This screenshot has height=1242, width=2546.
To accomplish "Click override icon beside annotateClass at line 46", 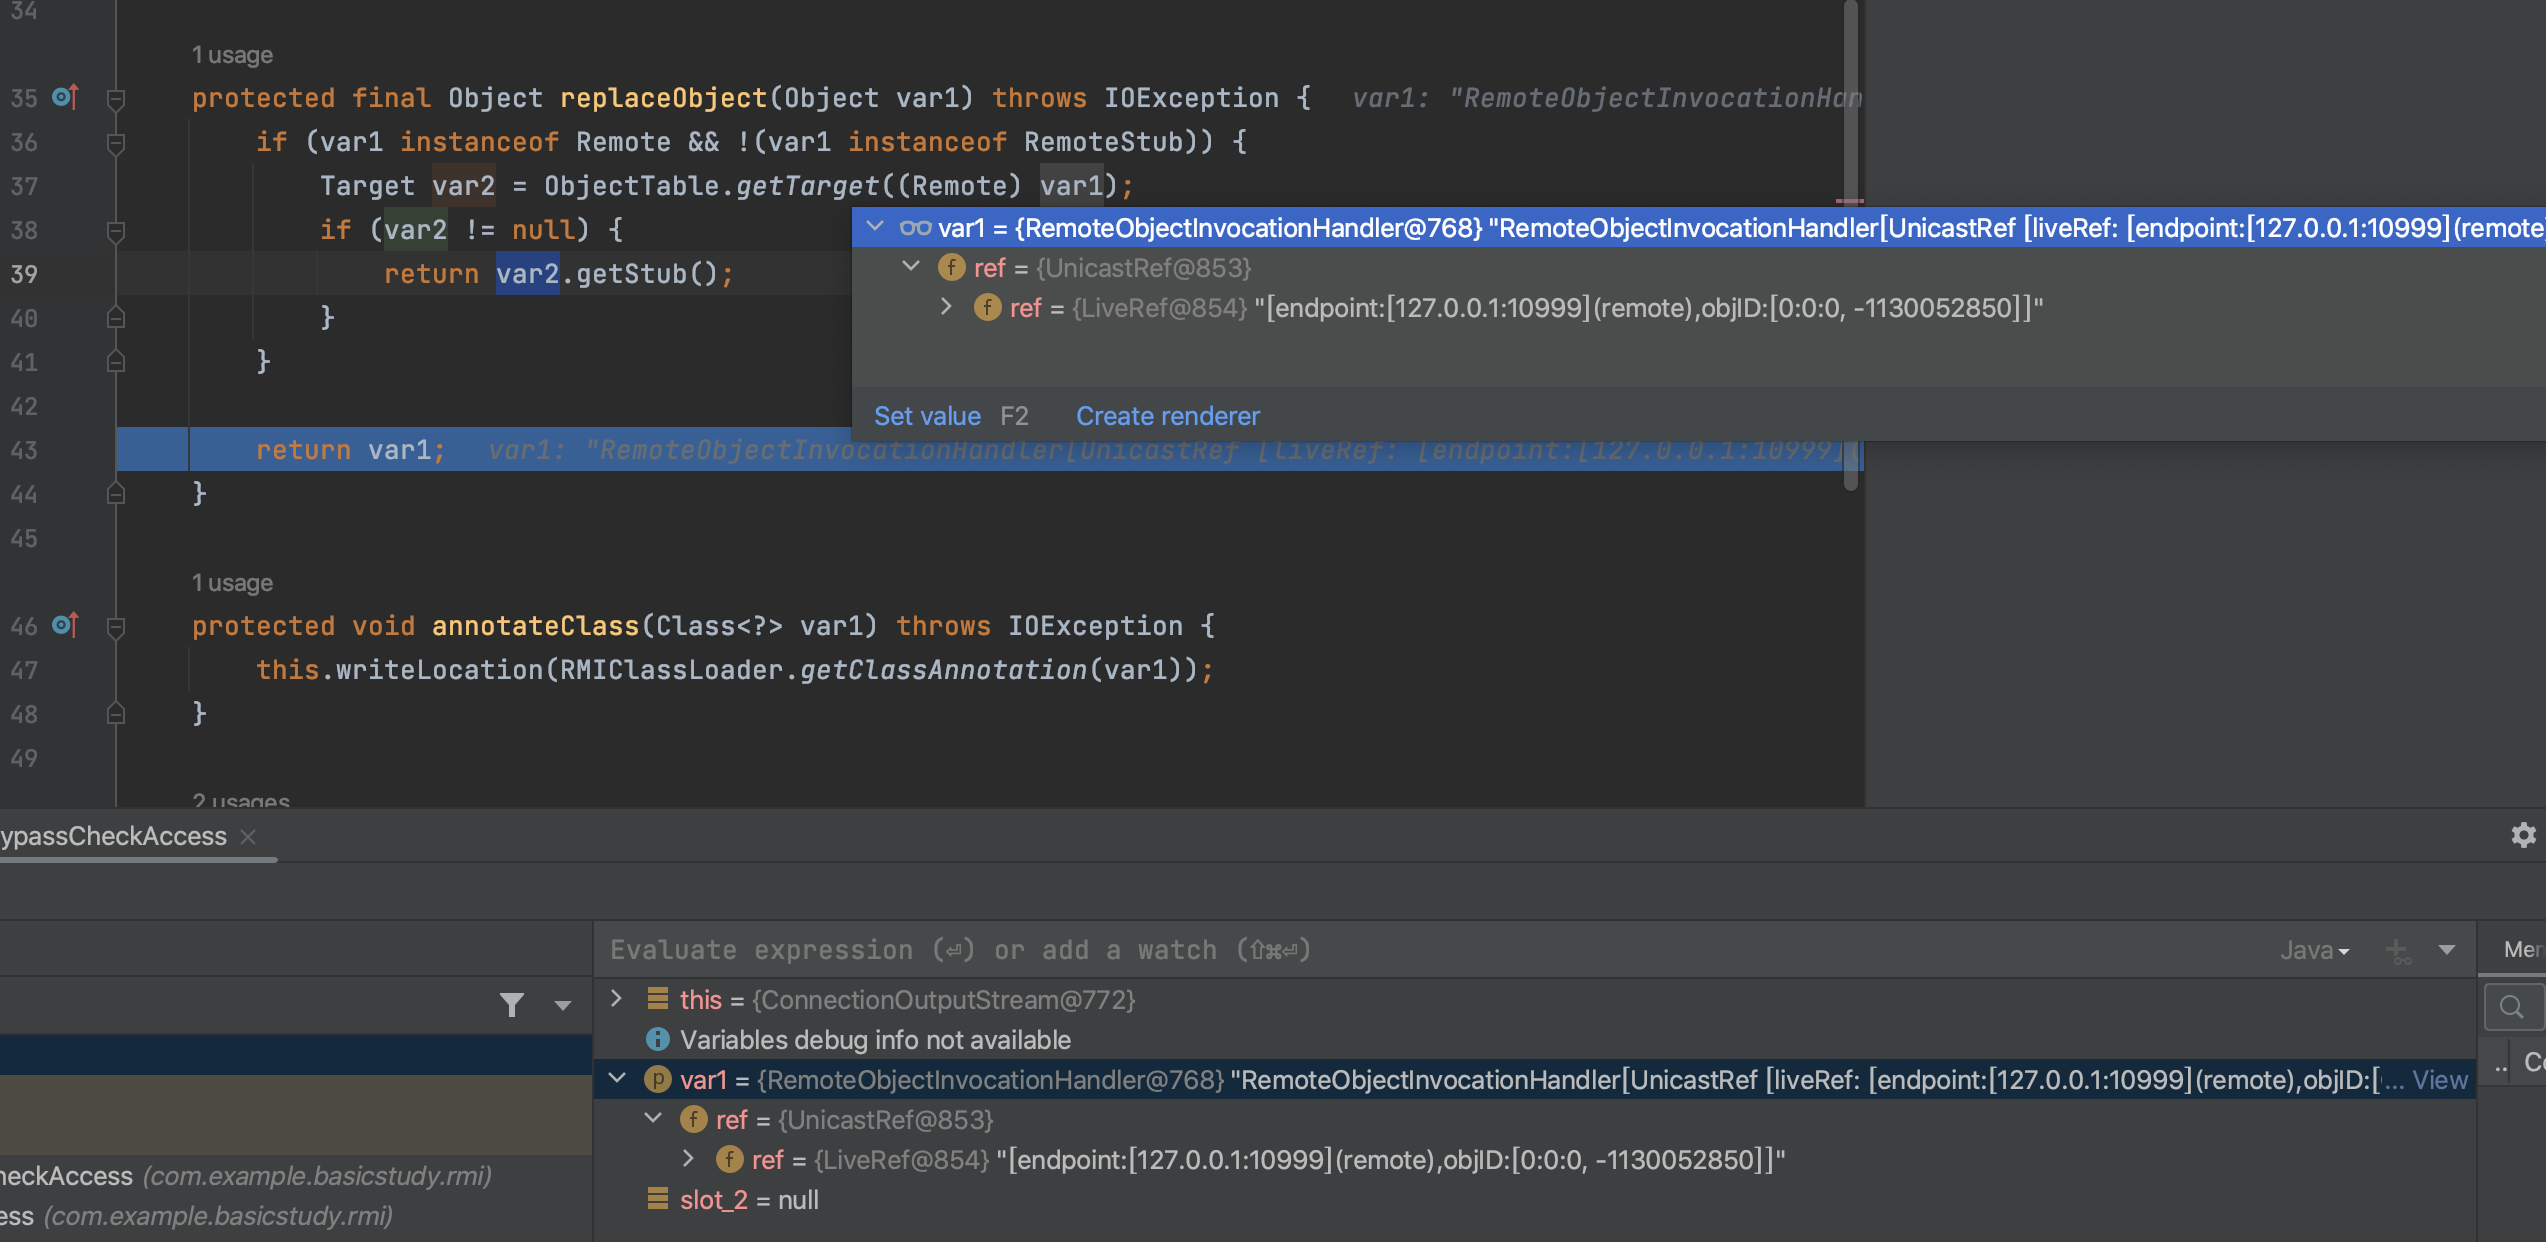I will [x=65, y=625].
